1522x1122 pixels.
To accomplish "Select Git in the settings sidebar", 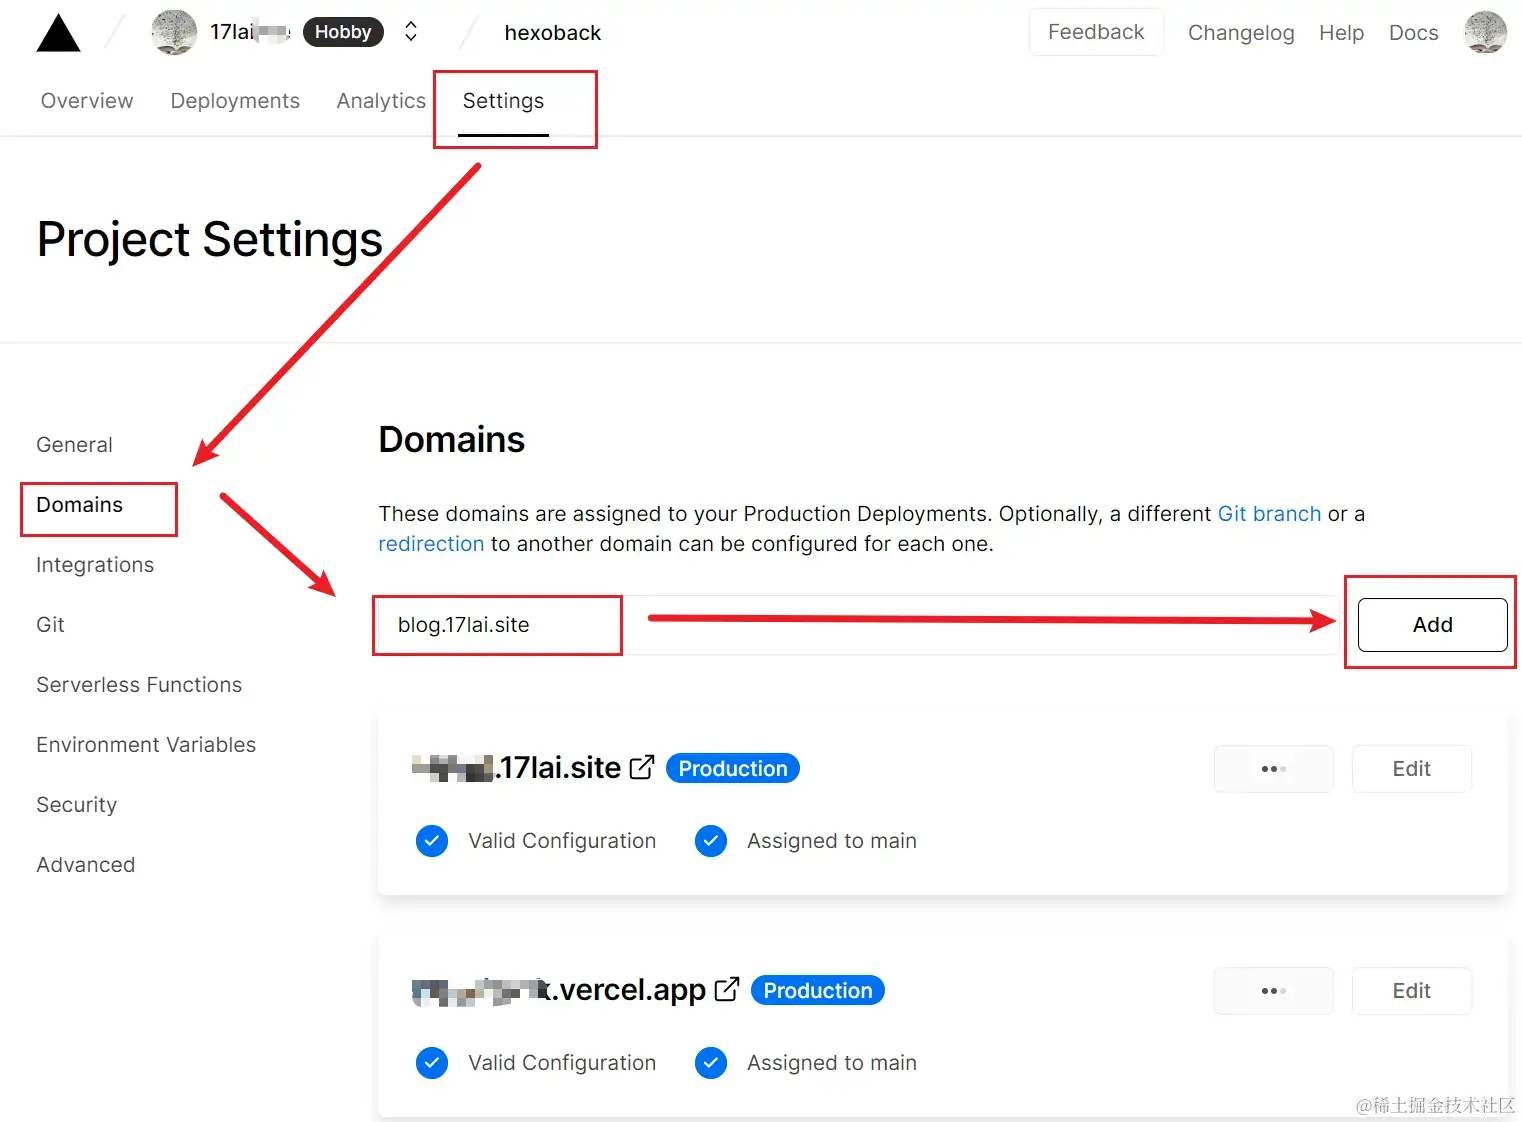I will coord(50,624).
